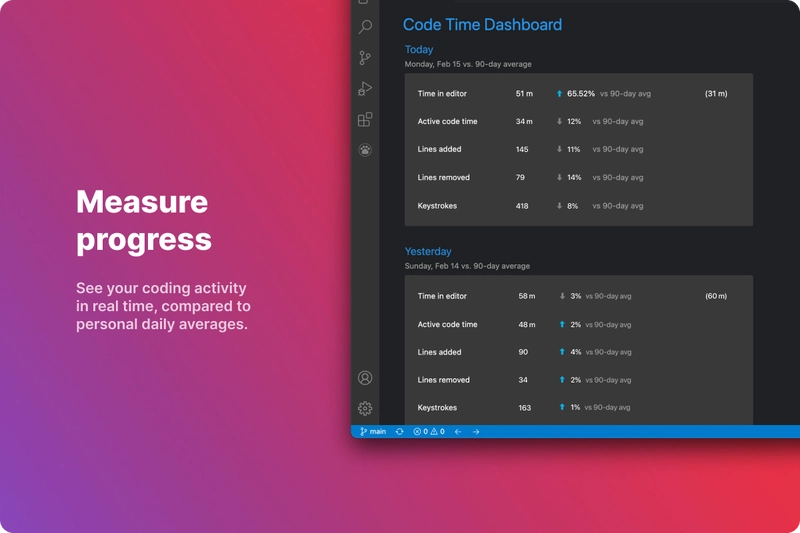Open the Manage gear icon

(365, 409)
